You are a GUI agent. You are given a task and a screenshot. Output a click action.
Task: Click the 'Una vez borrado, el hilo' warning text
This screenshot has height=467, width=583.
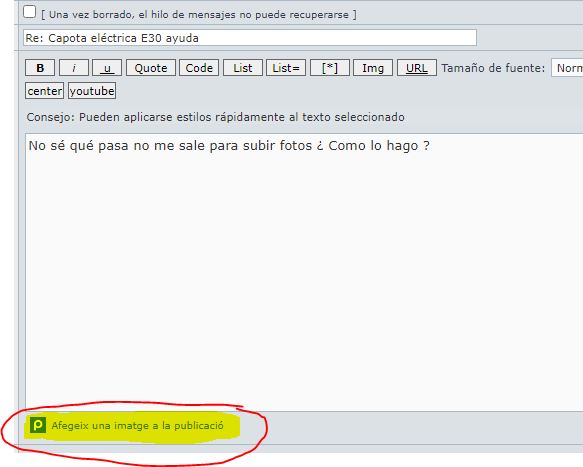point(199,15)
